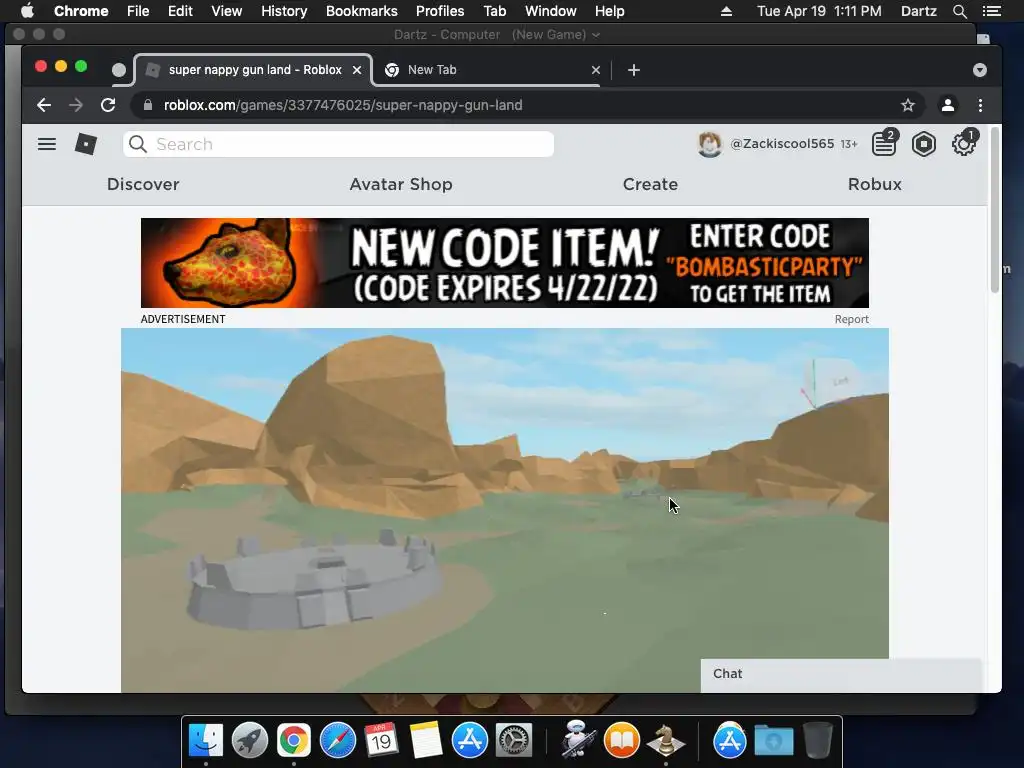Click the Zackiscool565 avatar picture
This screenshot has height=768, width=1024.
pos(710,144)
